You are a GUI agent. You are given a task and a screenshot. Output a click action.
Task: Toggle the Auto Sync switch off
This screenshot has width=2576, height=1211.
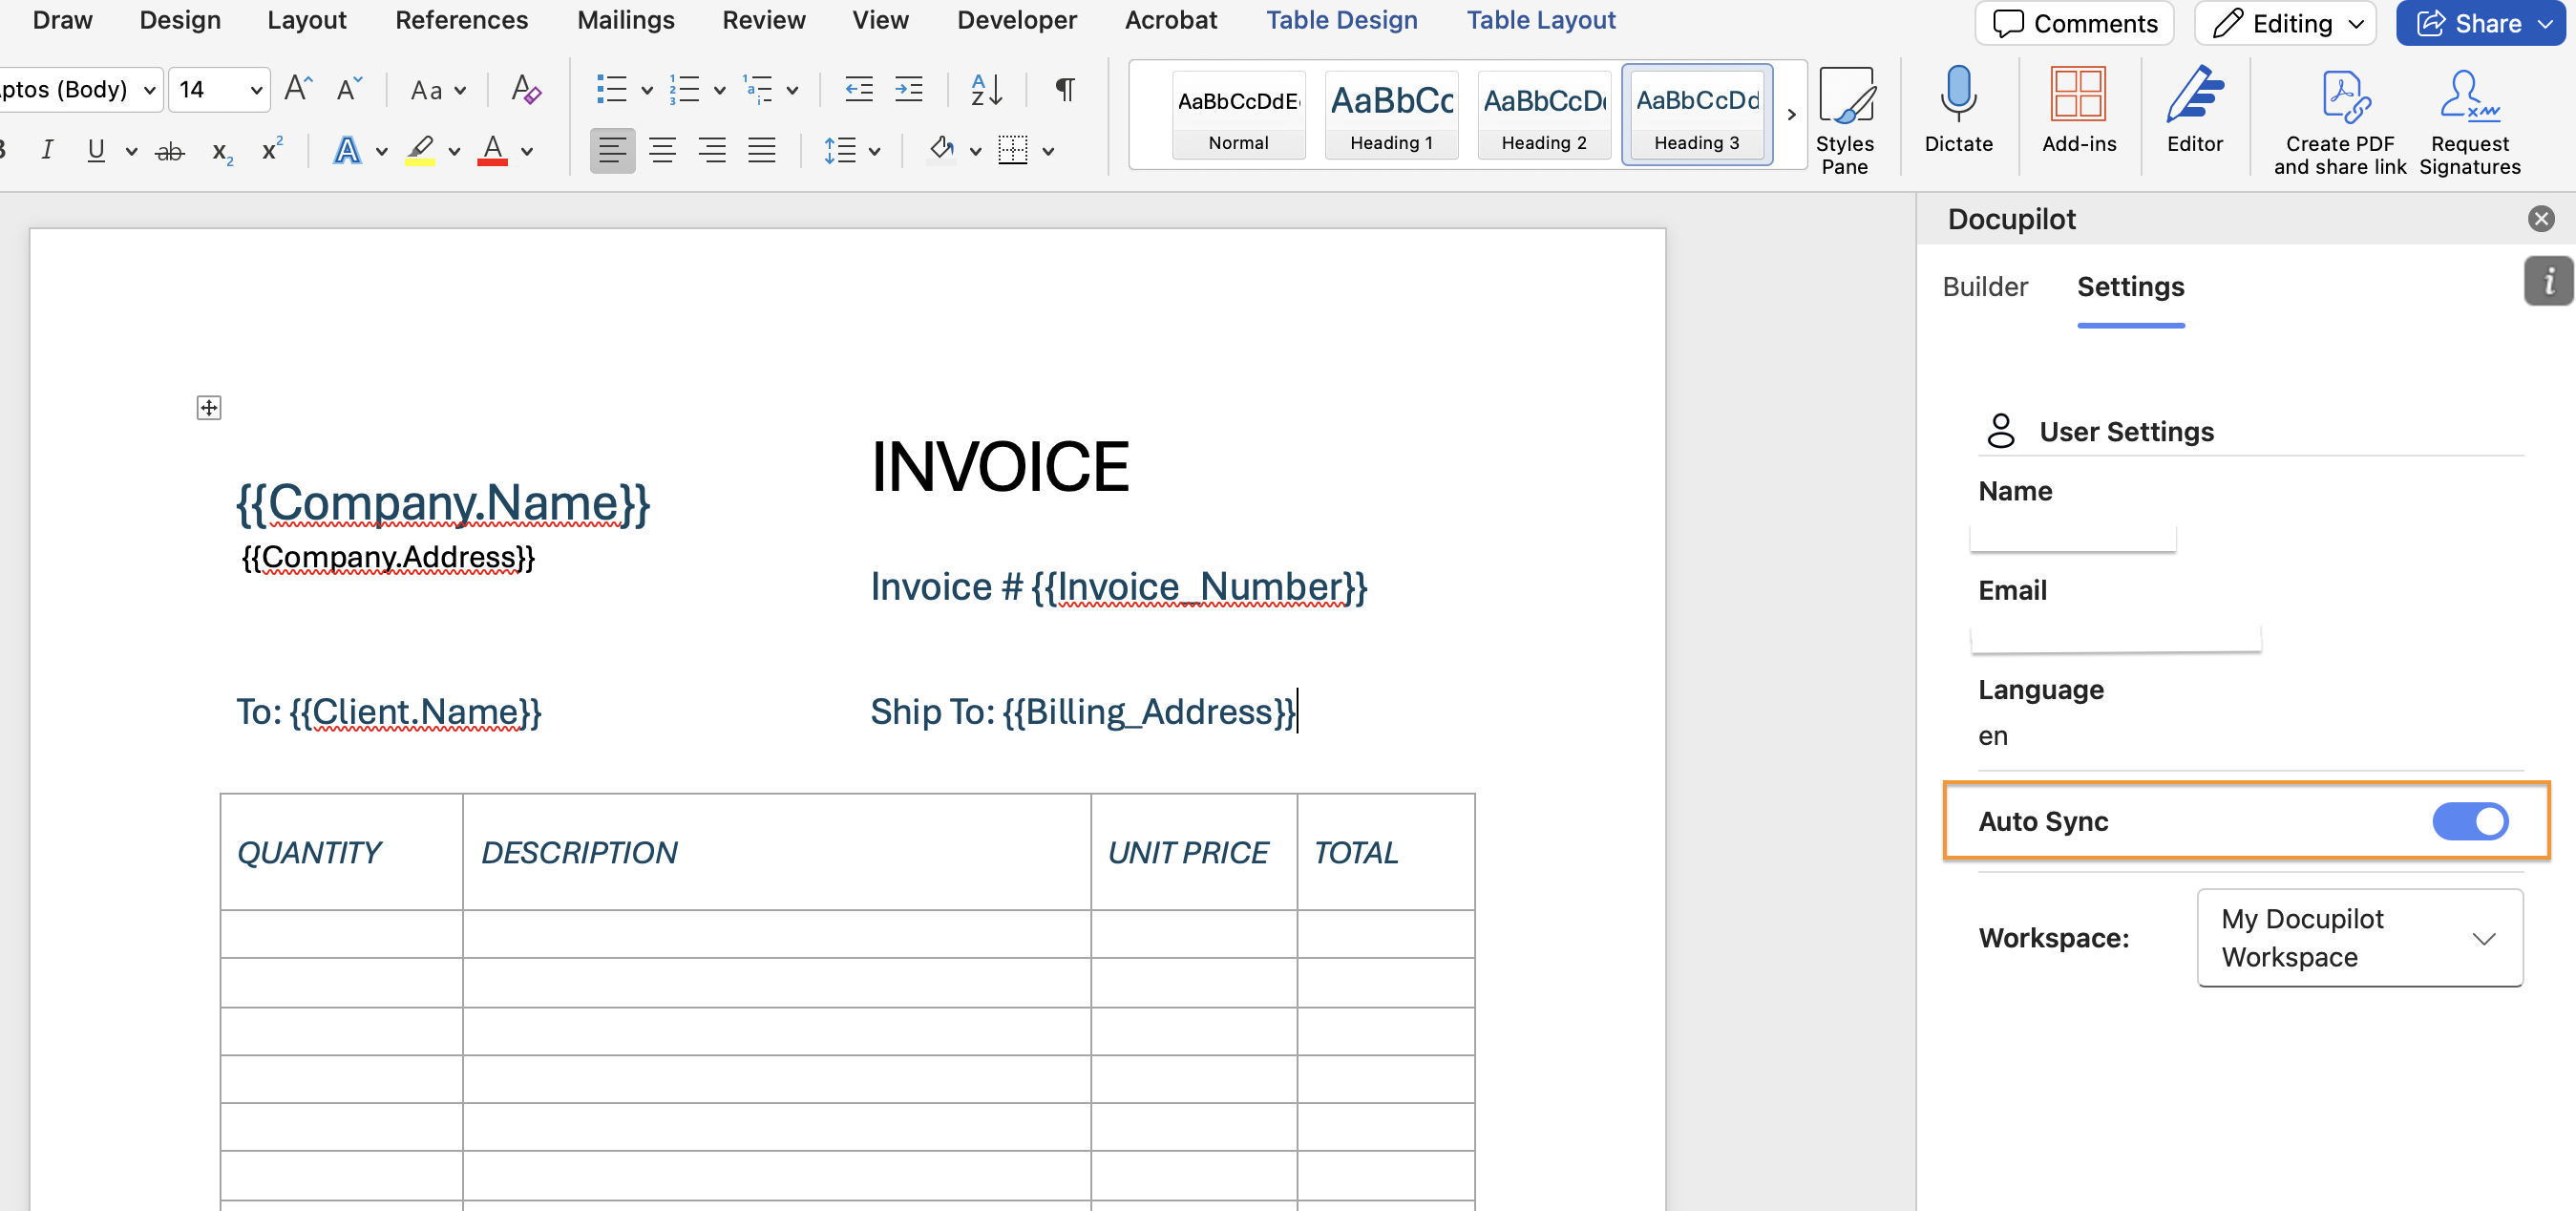[x=2469, y=821]
